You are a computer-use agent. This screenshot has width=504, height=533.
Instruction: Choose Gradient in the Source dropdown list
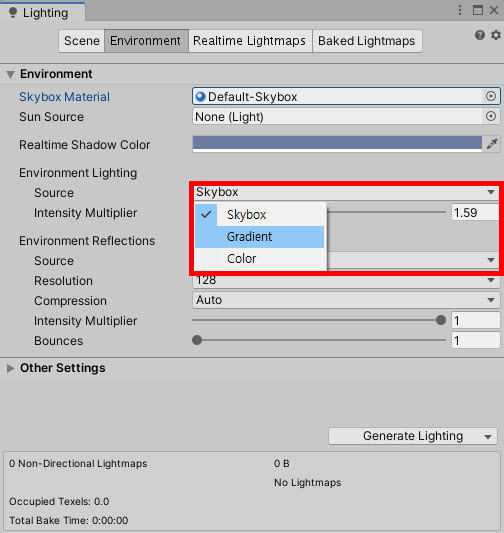pyautogui.click(x=260, y=237)
